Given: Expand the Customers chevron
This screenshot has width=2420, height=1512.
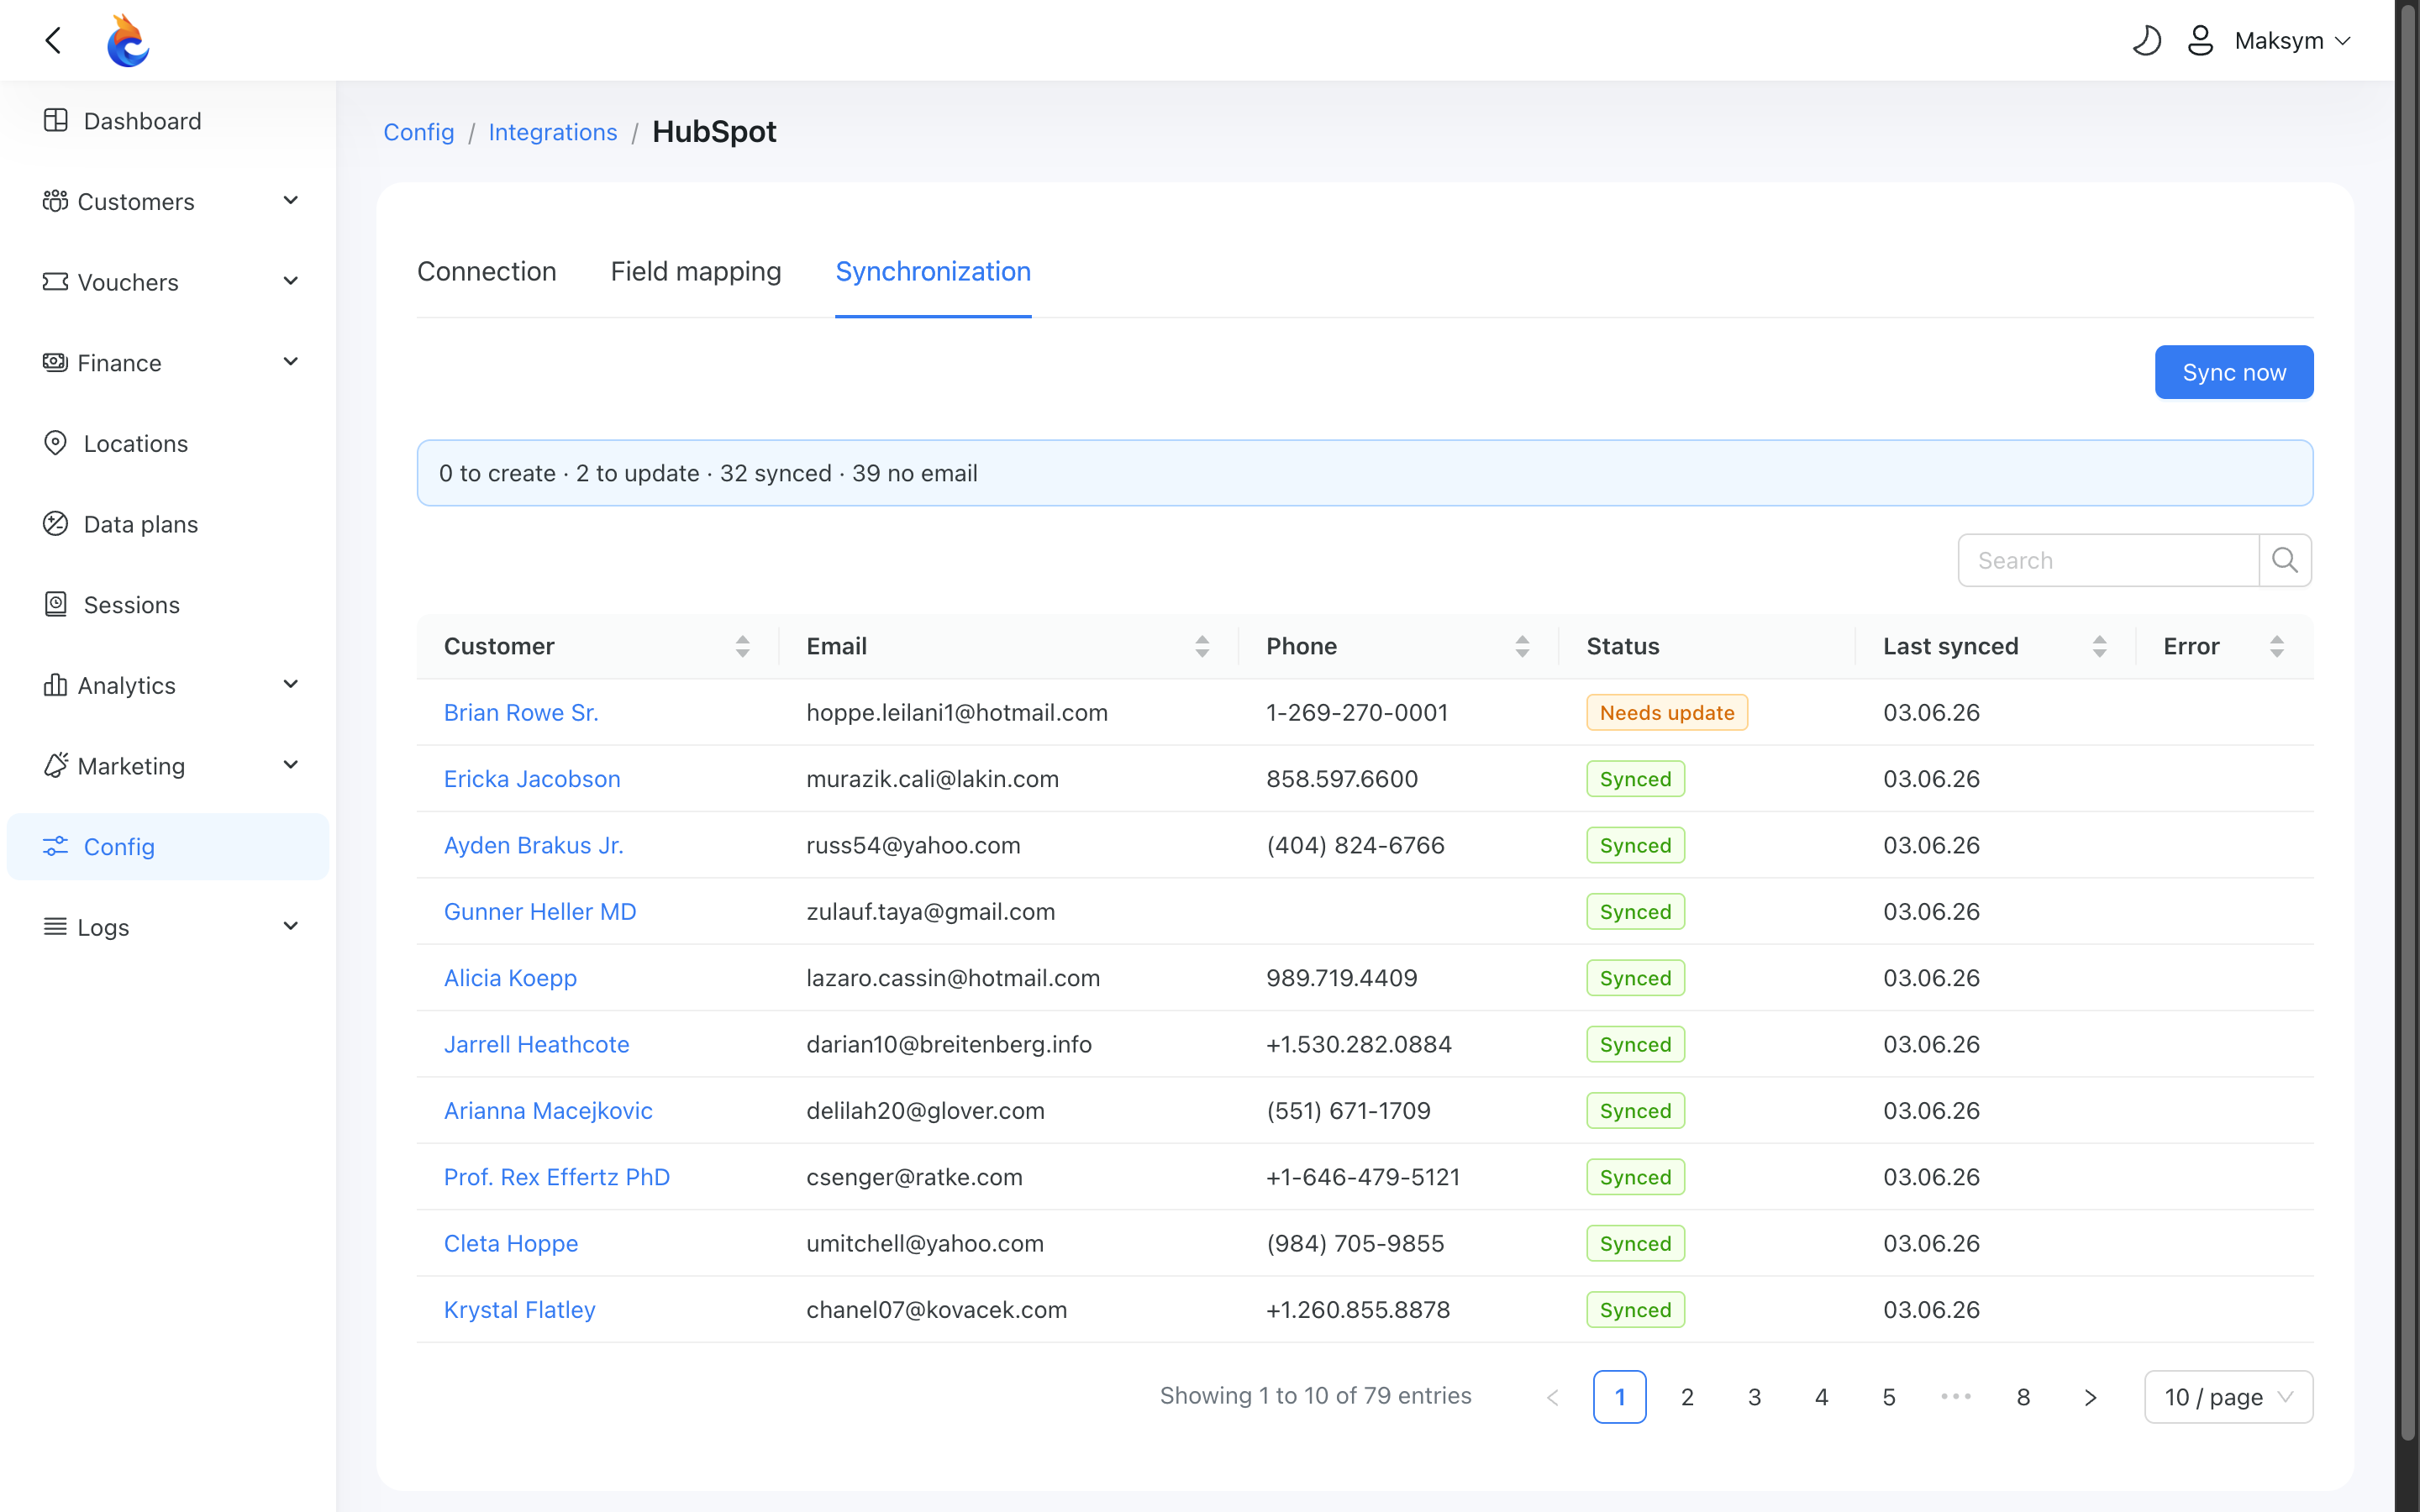Looking at the screenshot, I should pos(291,201).
